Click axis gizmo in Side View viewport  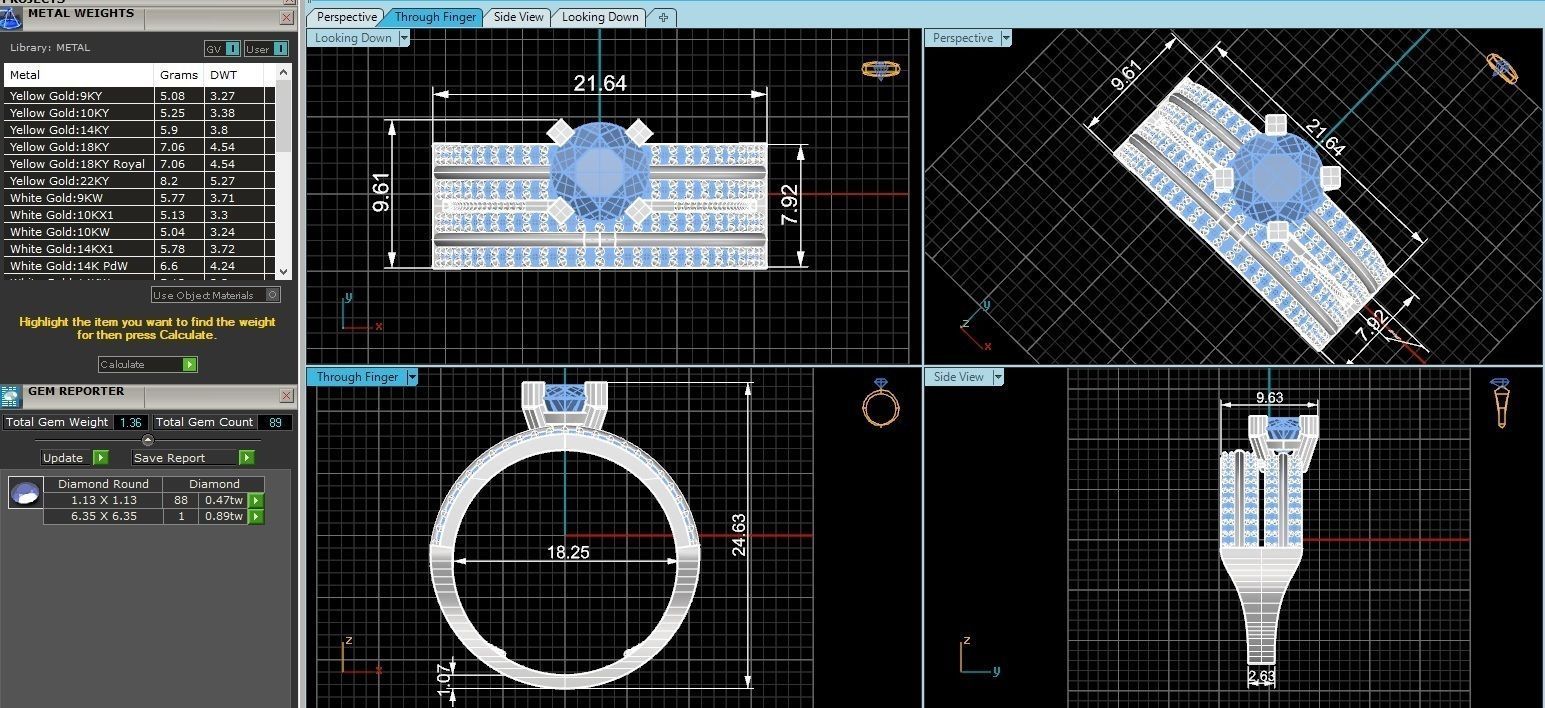tap(980, 655)
